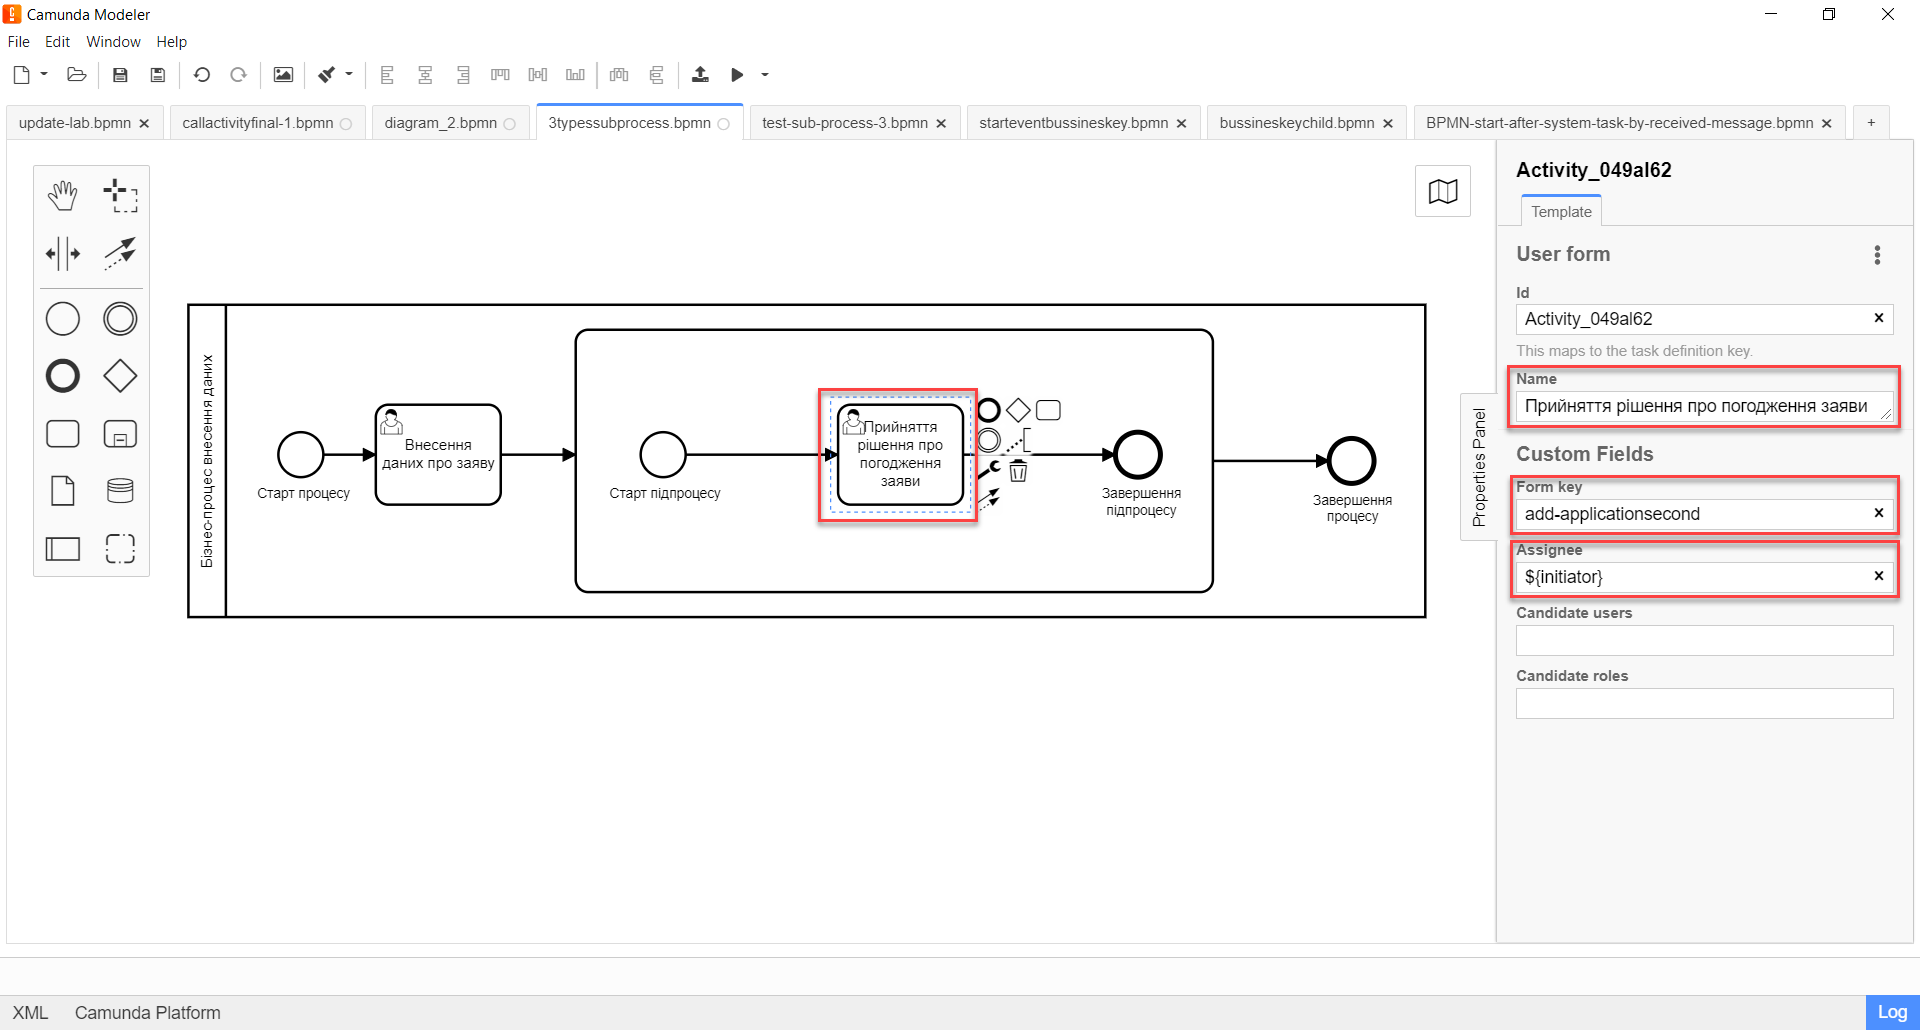Add a new diagram tab
Screen dimensions: 1920x1030
1871,122
